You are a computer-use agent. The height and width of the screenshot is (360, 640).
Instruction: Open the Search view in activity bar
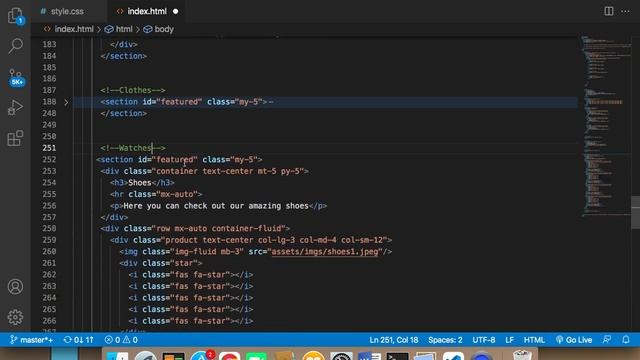(16, 46)
